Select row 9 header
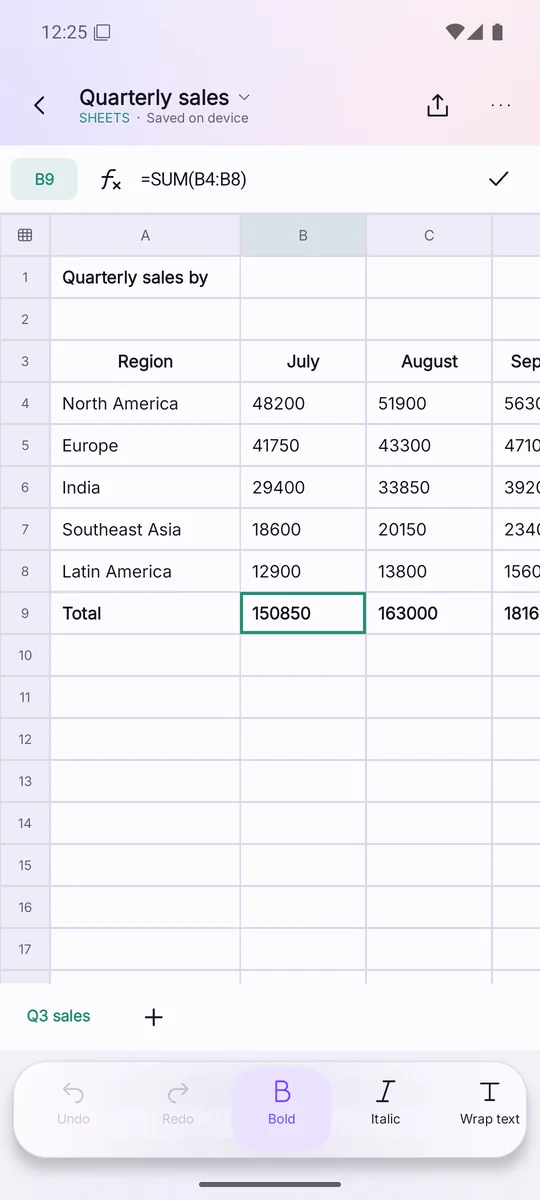The height and width of the screenshot is (1200, 540). [x=25, y=613]
